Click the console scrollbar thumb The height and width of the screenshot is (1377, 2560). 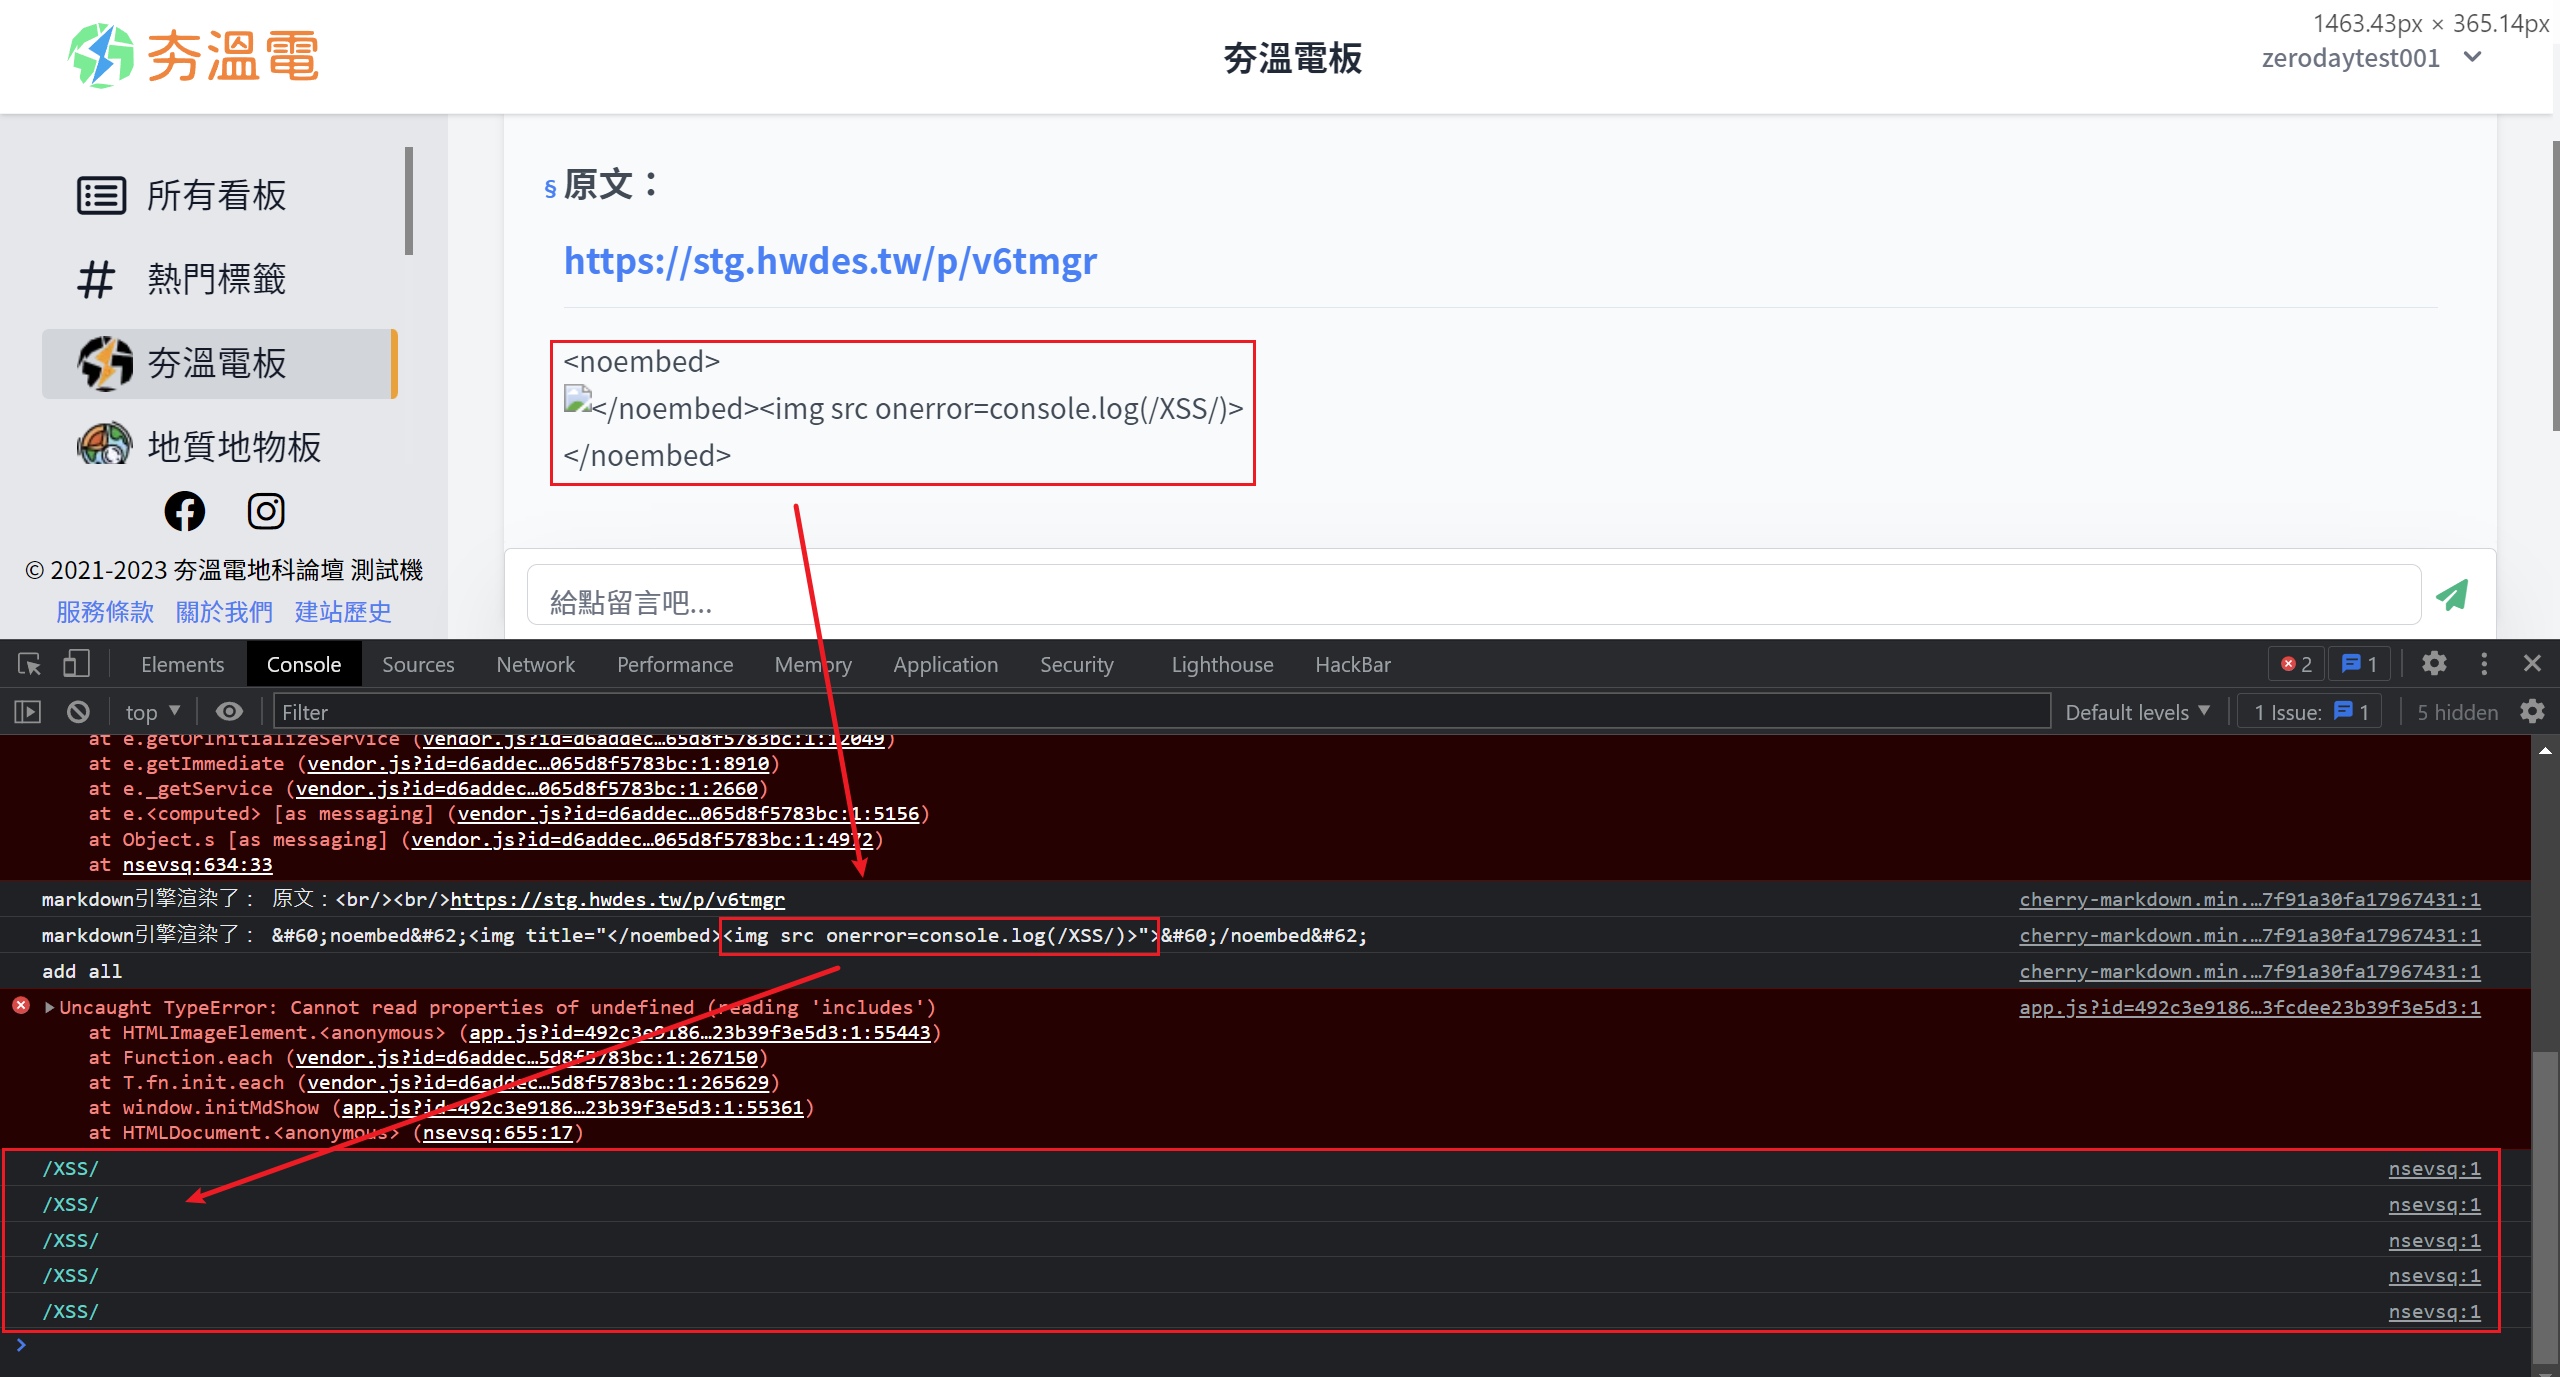point(2545,1207)
